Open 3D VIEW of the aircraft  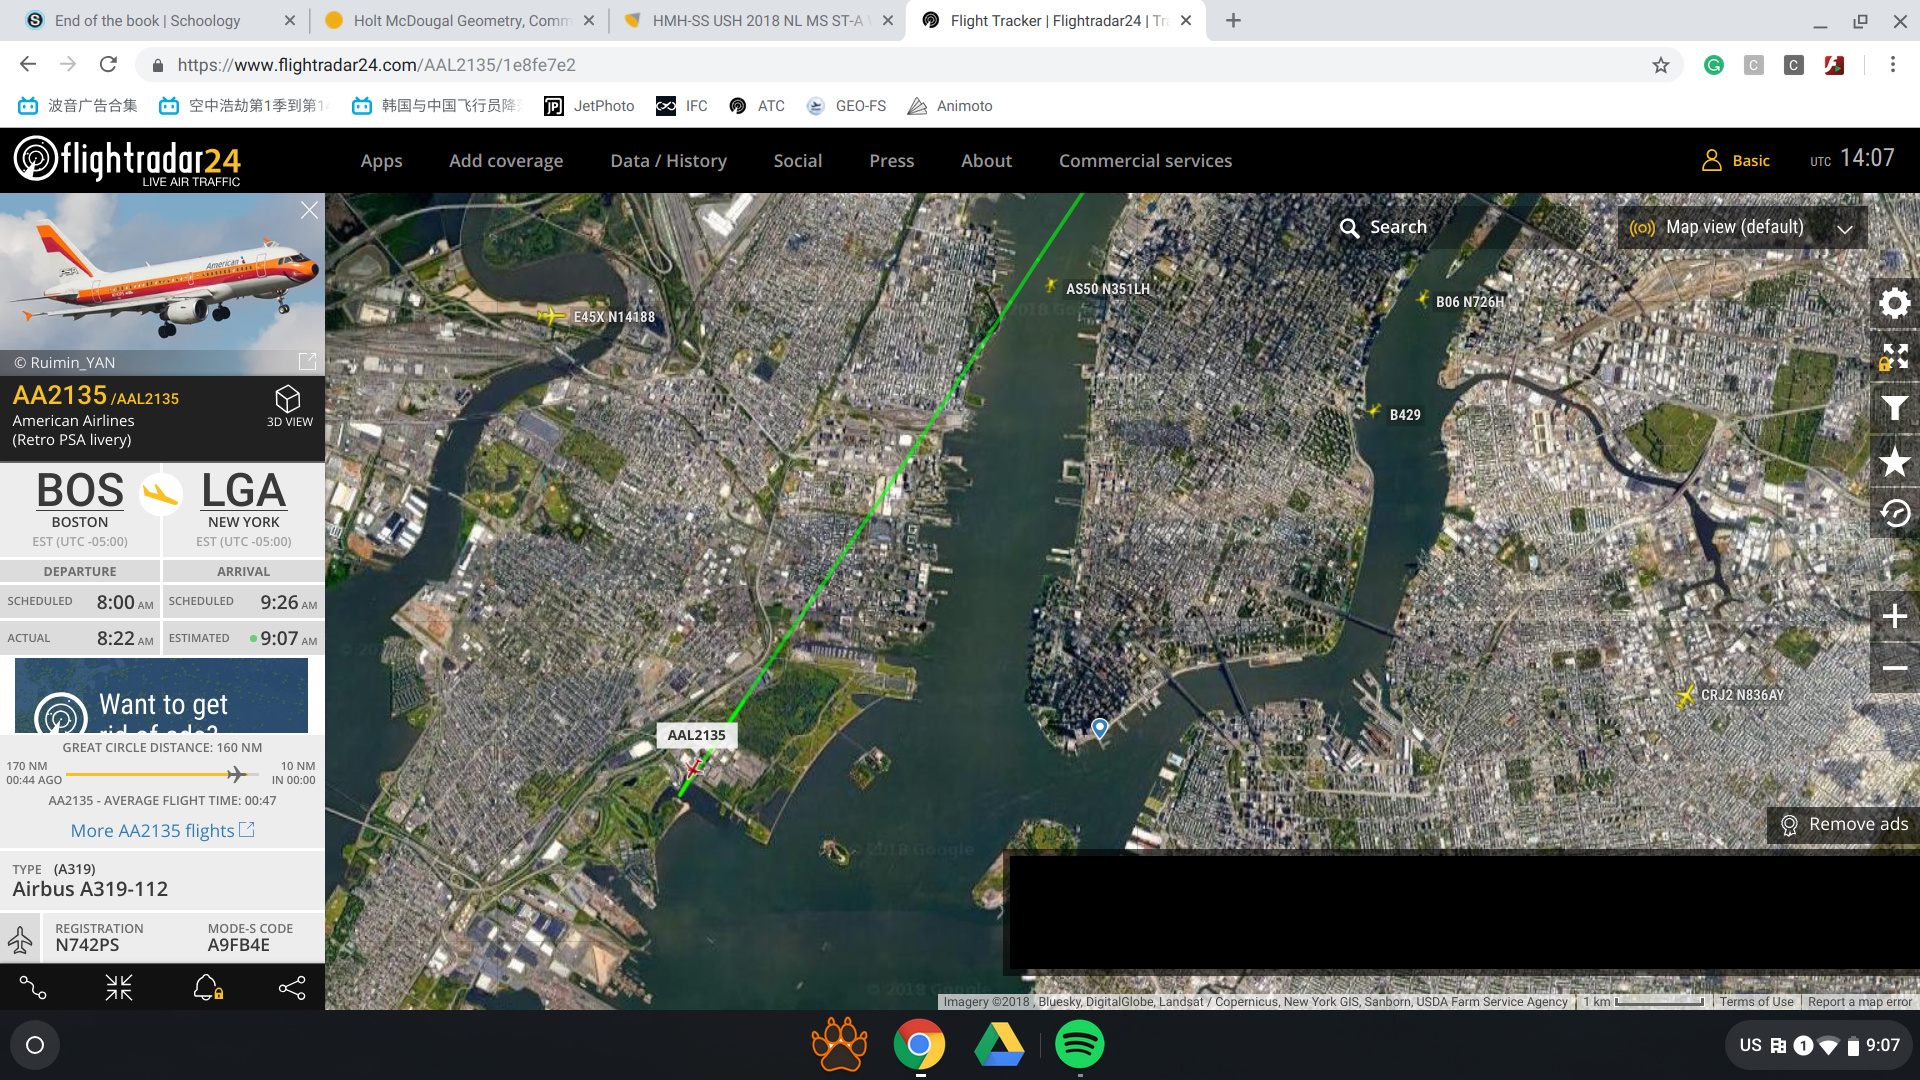289,406
